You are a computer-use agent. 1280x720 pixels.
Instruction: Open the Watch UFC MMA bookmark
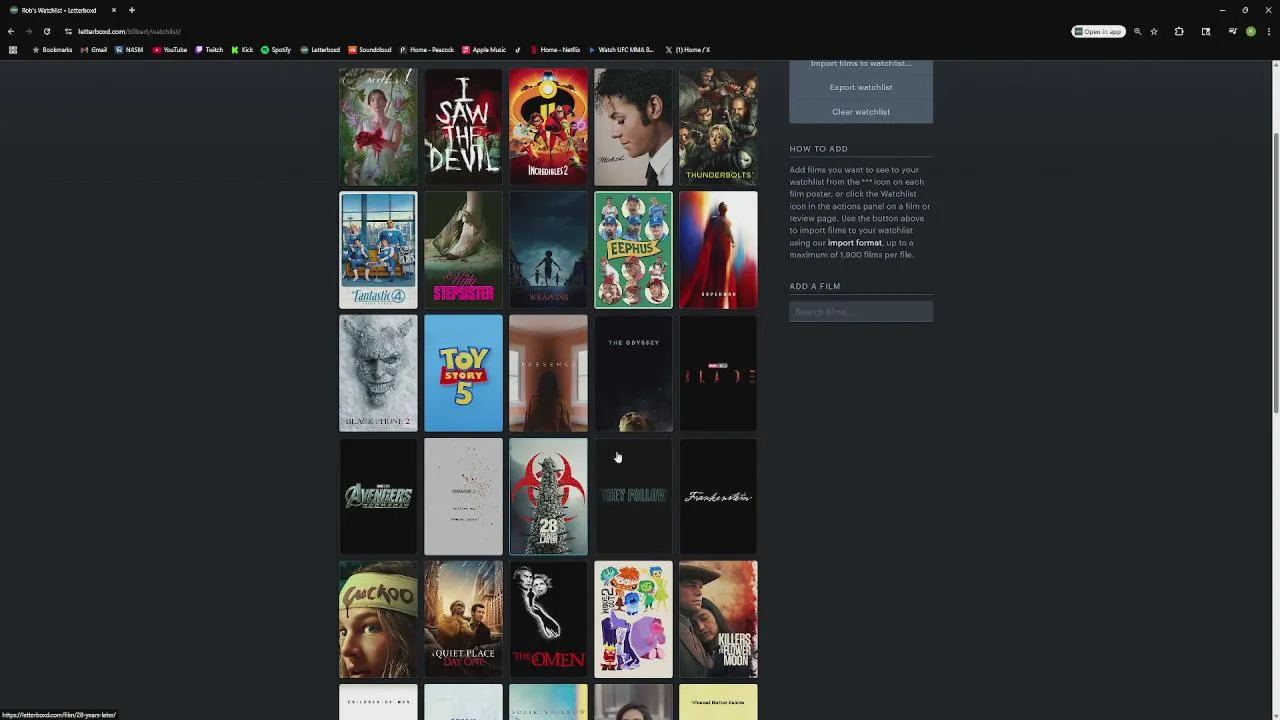(x=621, y=50)
